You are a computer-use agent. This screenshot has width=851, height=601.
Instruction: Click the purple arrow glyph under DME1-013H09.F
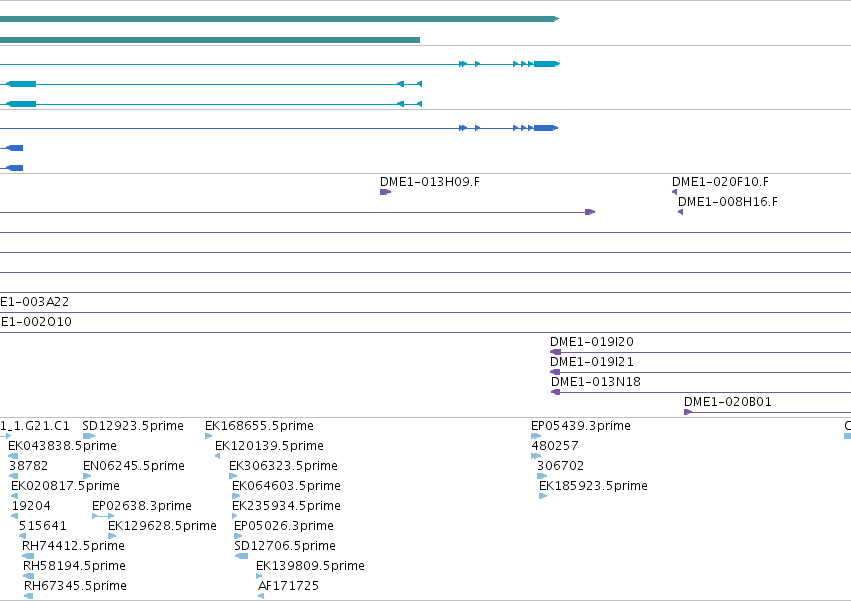point(385,192)
